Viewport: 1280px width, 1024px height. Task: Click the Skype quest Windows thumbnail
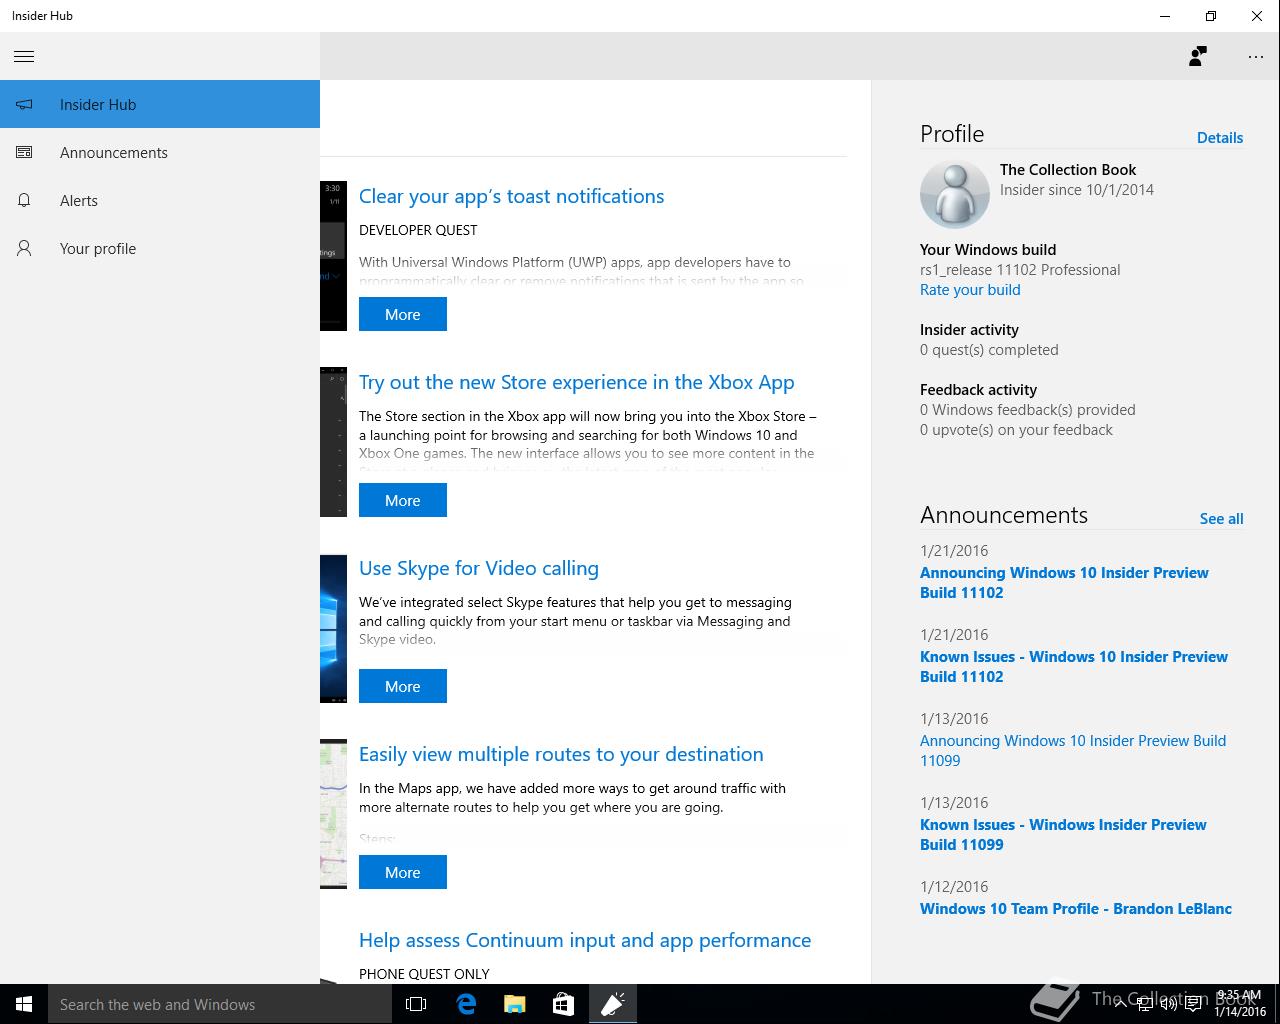click(333, 628)
